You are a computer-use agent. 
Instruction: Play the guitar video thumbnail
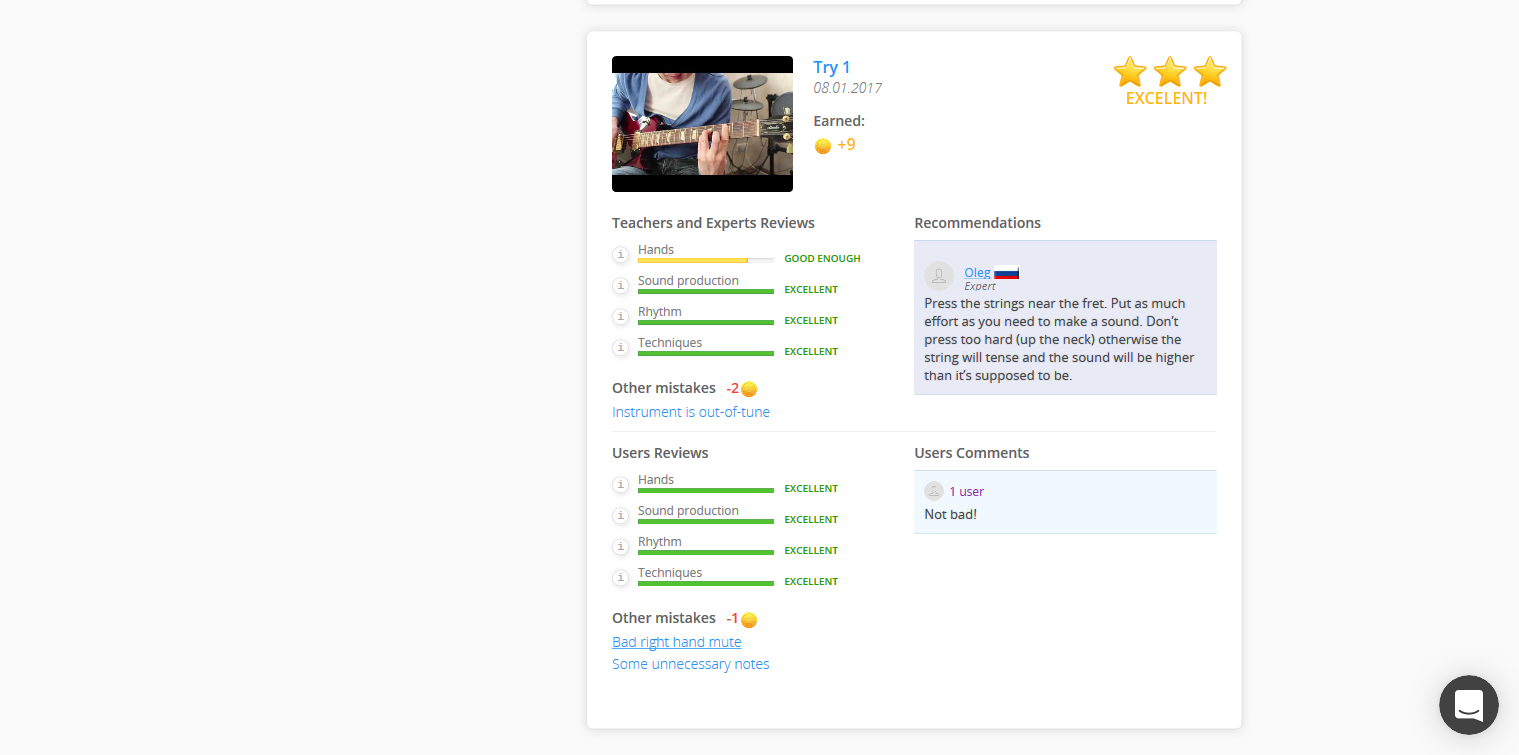tap(702, 124)
